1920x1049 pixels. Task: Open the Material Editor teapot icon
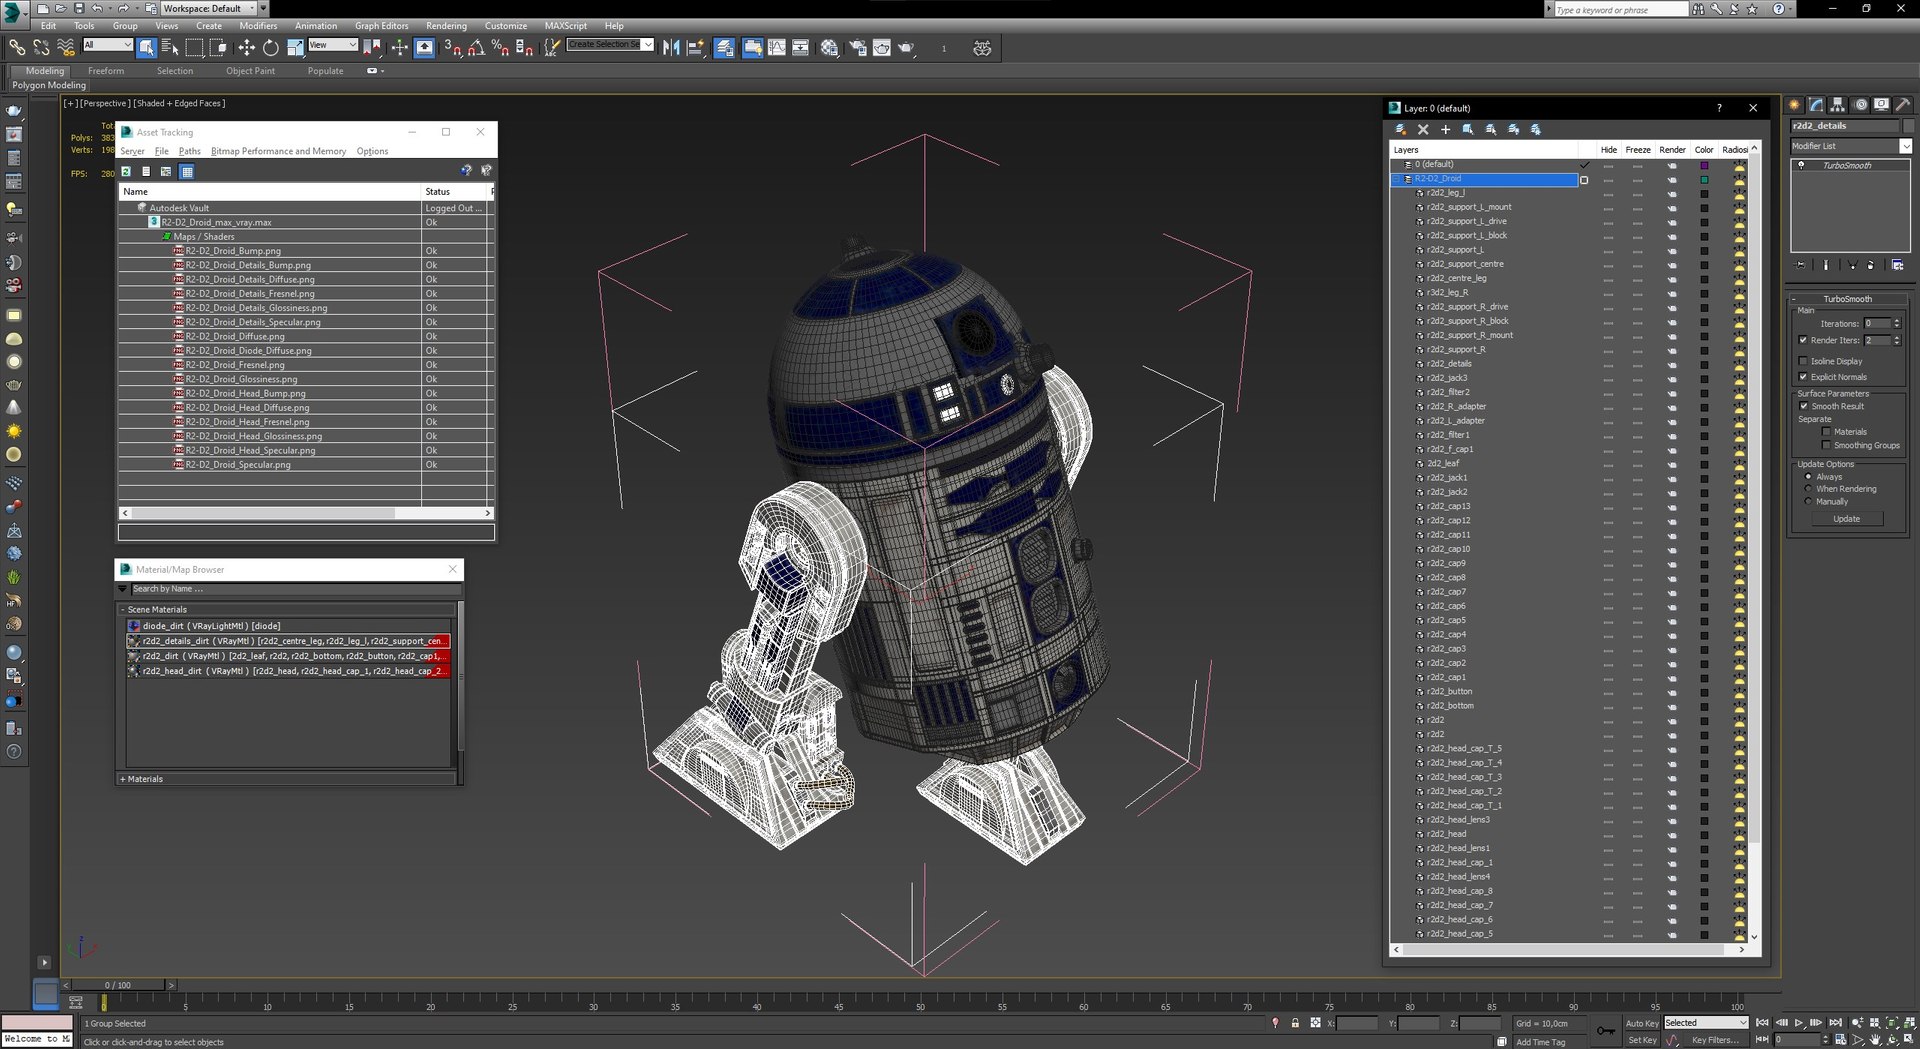point(829,47)
